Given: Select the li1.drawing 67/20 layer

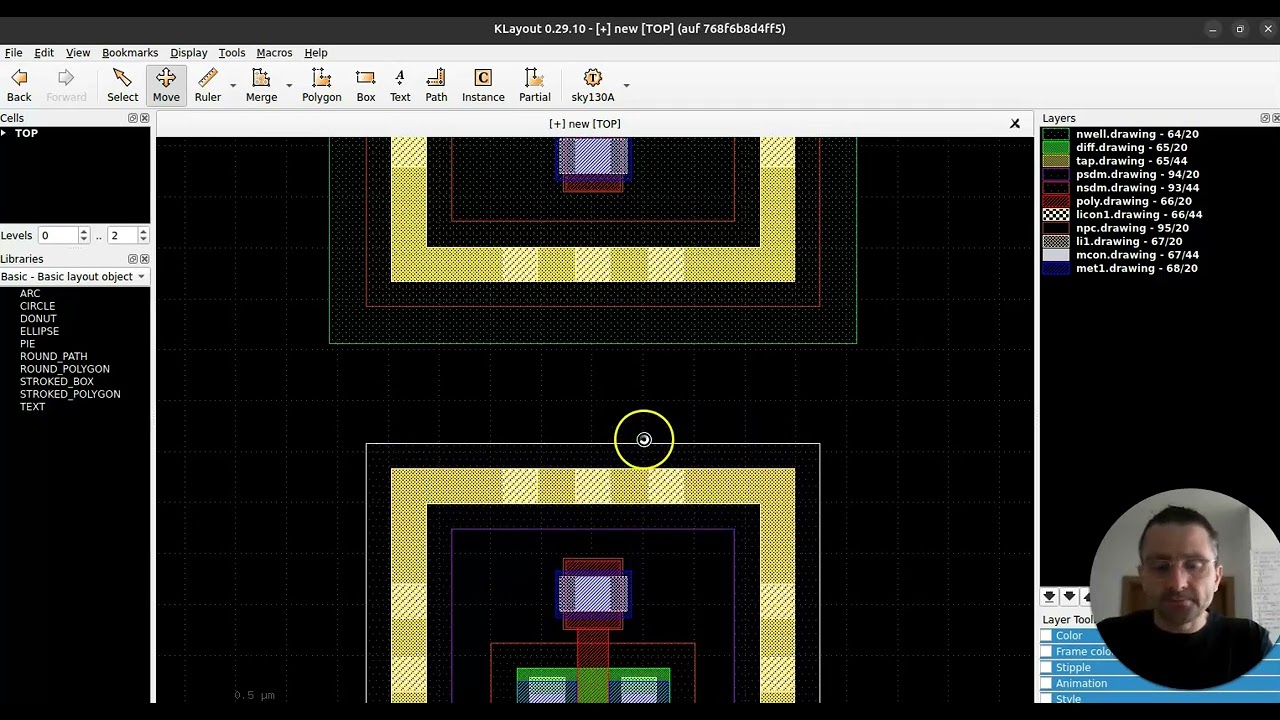Looking at the screenshot, I should pos(1129,241).
